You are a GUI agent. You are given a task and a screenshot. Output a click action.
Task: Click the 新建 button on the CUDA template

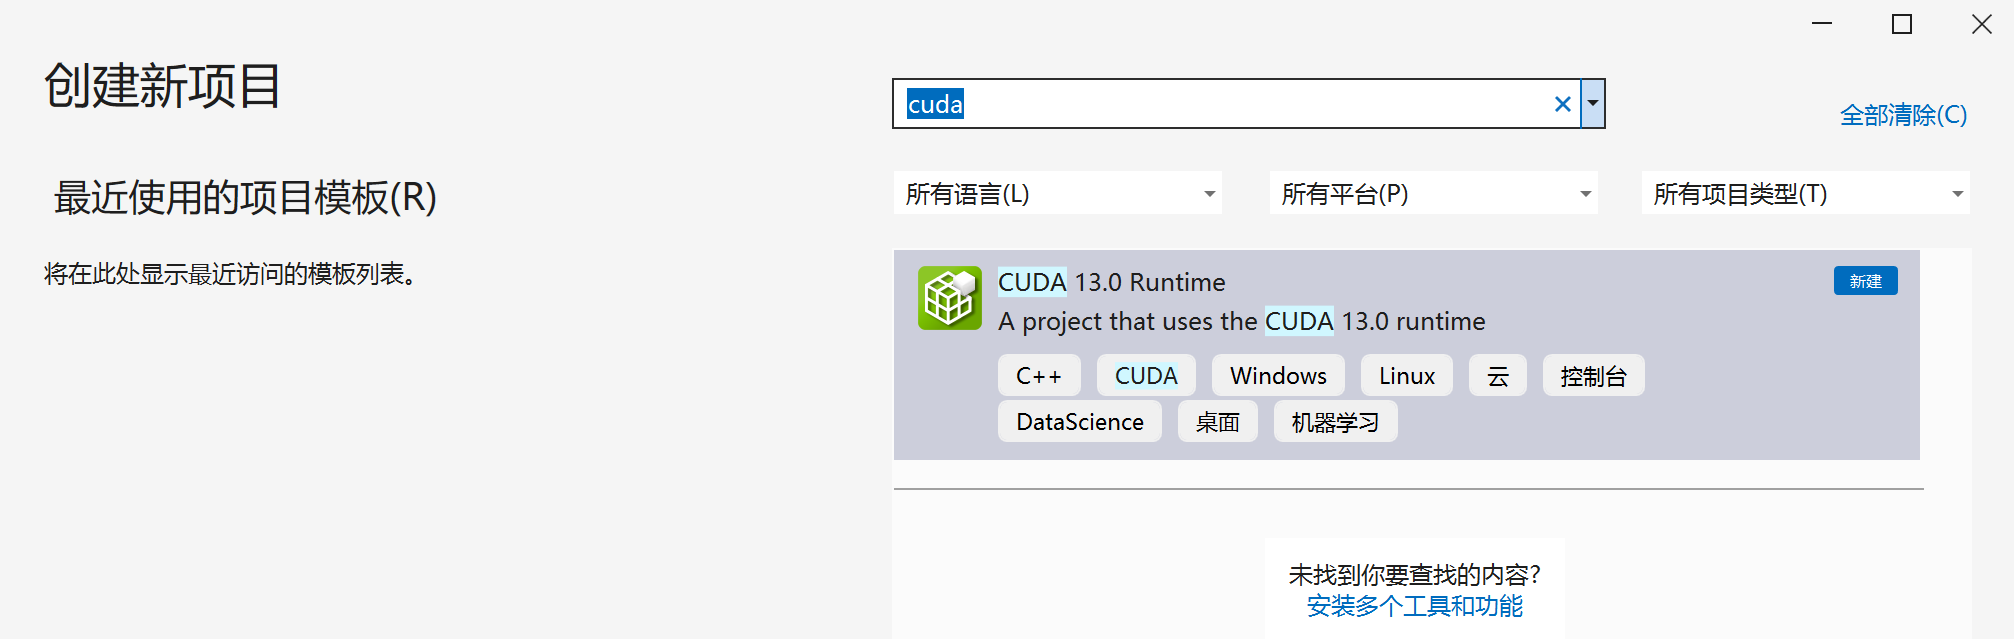coord(1865,281)
